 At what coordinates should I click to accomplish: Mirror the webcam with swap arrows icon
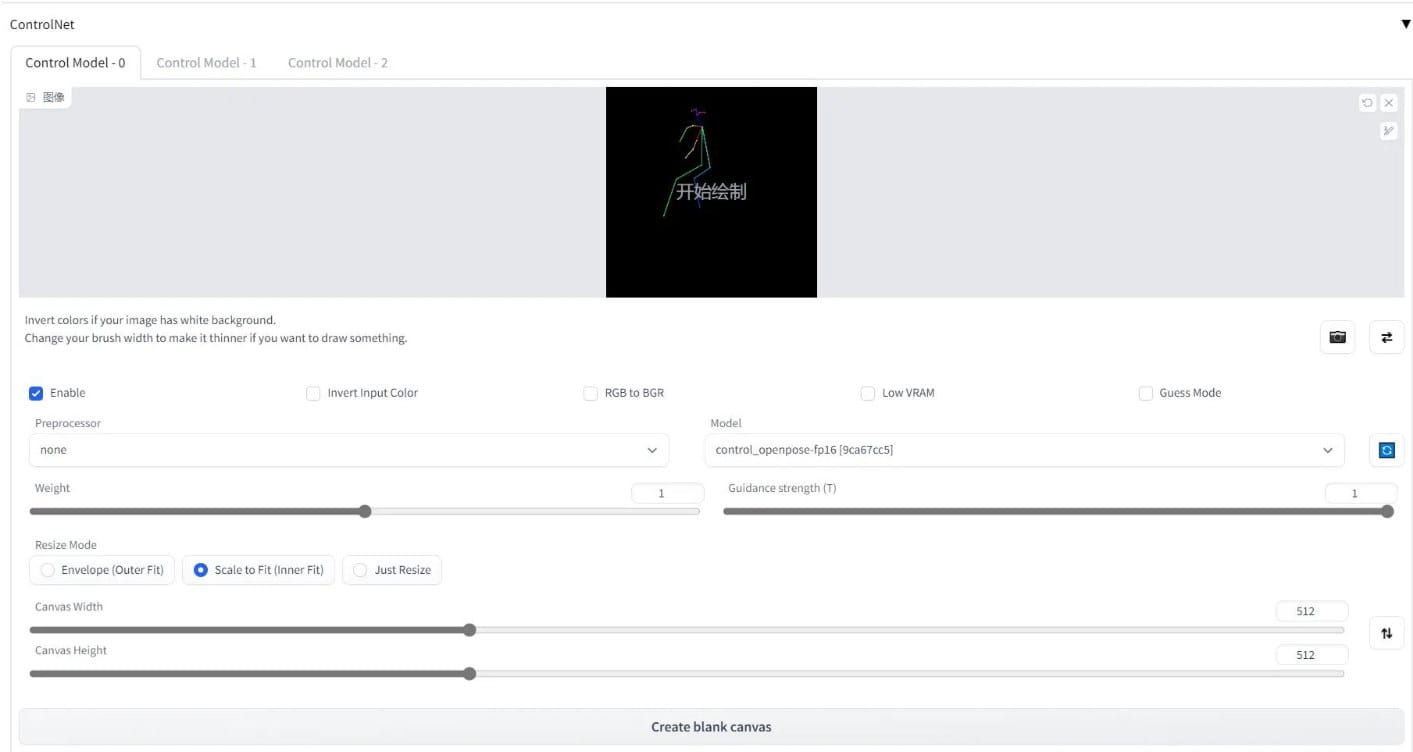1386,337
